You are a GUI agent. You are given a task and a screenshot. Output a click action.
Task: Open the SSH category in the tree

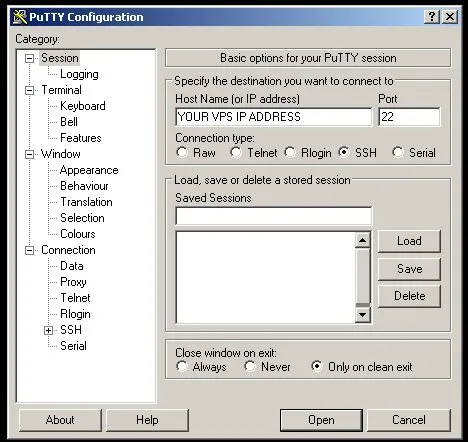click(71, 330)
